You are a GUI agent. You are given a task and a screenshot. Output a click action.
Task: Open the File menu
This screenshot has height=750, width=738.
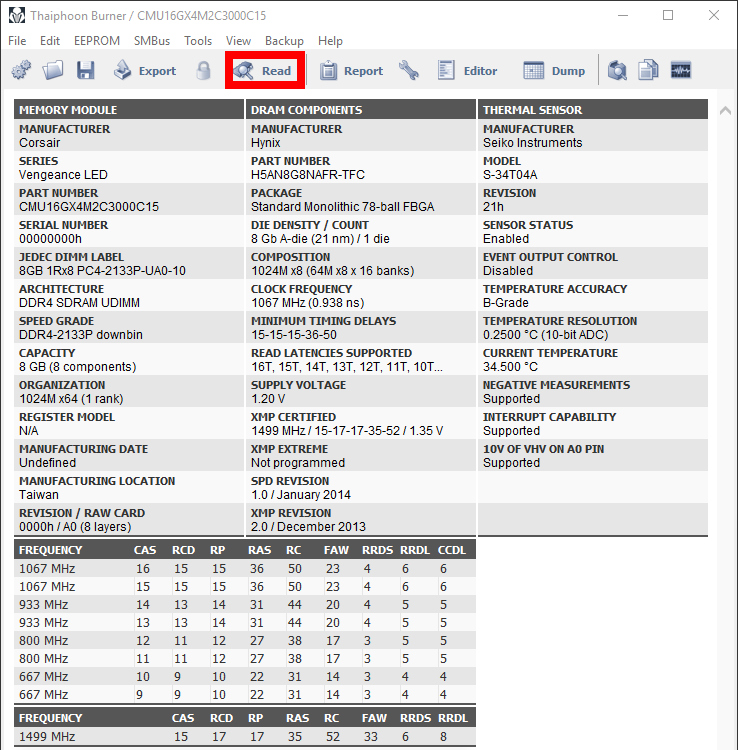click(17, 41)
